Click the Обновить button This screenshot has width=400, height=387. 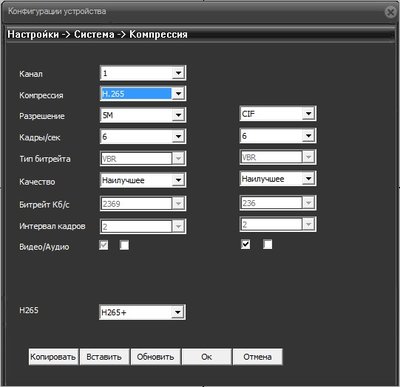(x=155, y=357)
